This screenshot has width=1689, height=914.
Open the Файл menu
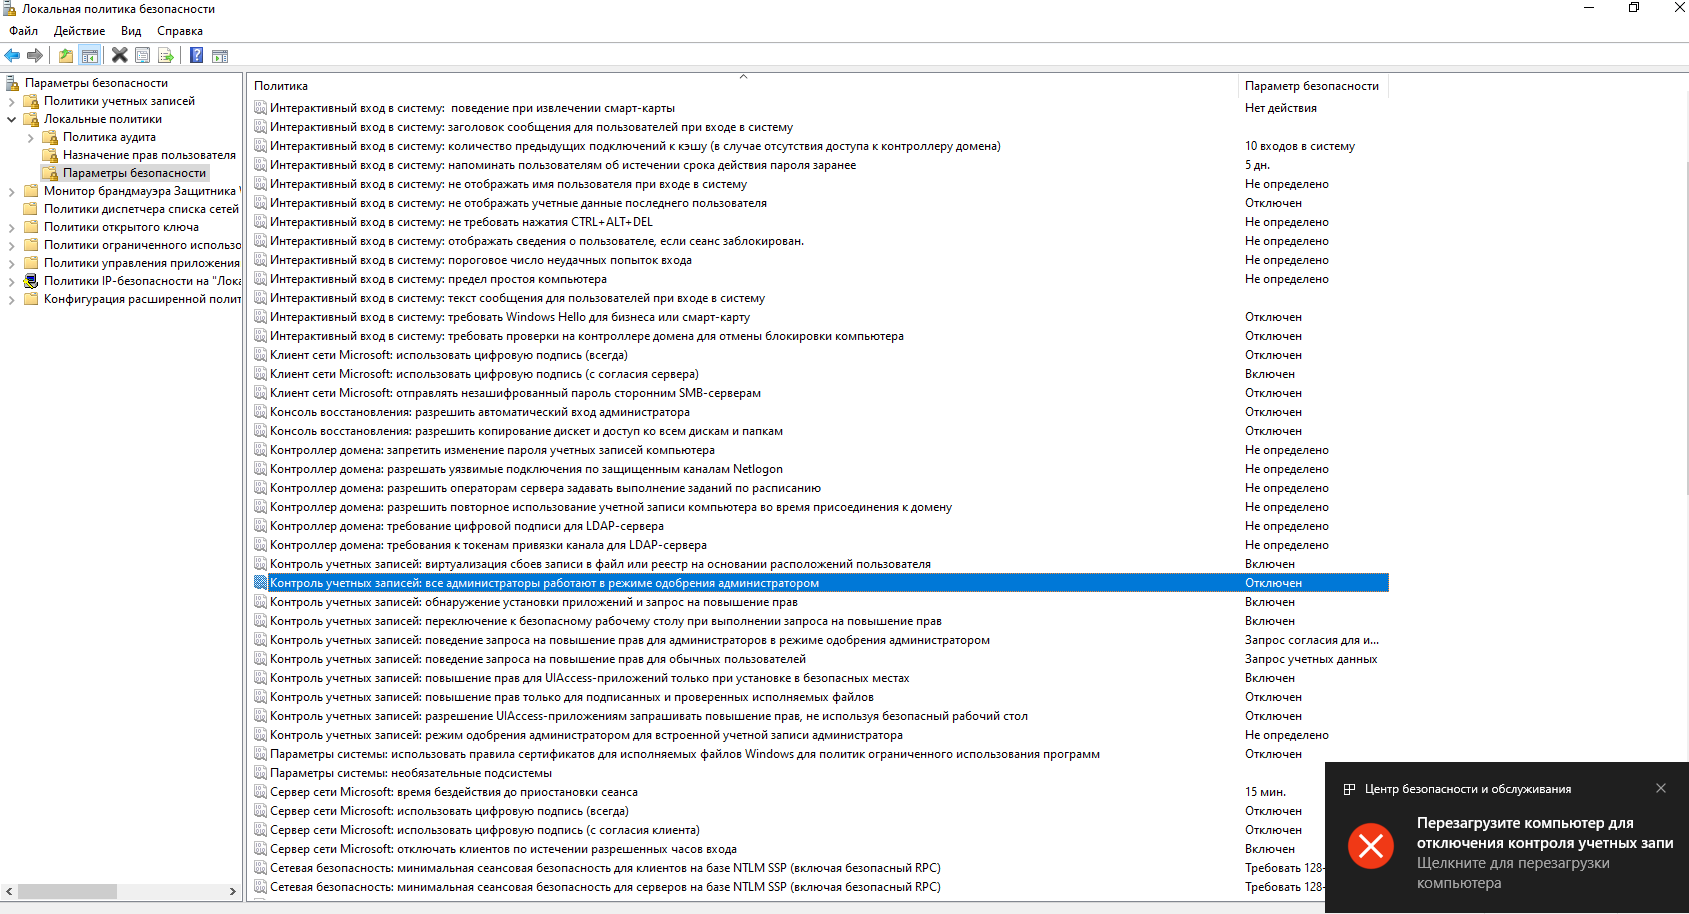pyautogui.click(x=23, y=31)
